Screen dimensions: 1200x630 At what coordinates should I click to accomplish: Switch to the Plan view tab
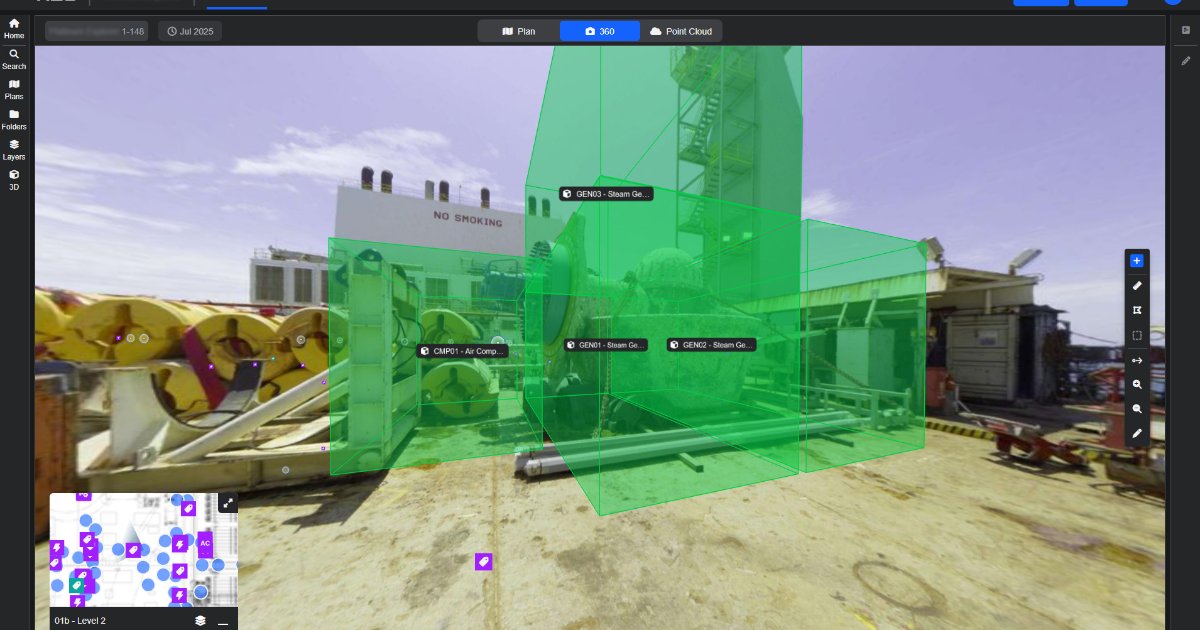pos(519,31)
